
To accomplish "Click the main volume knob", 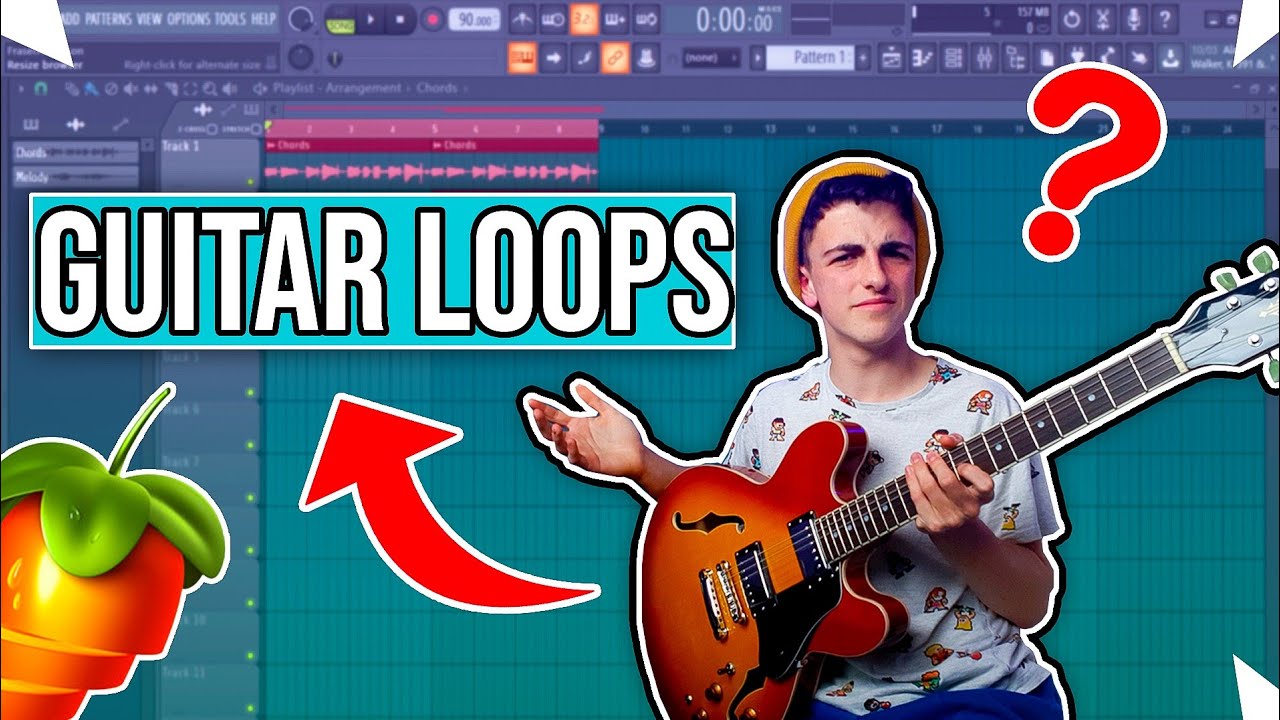I will click(300, 19).
